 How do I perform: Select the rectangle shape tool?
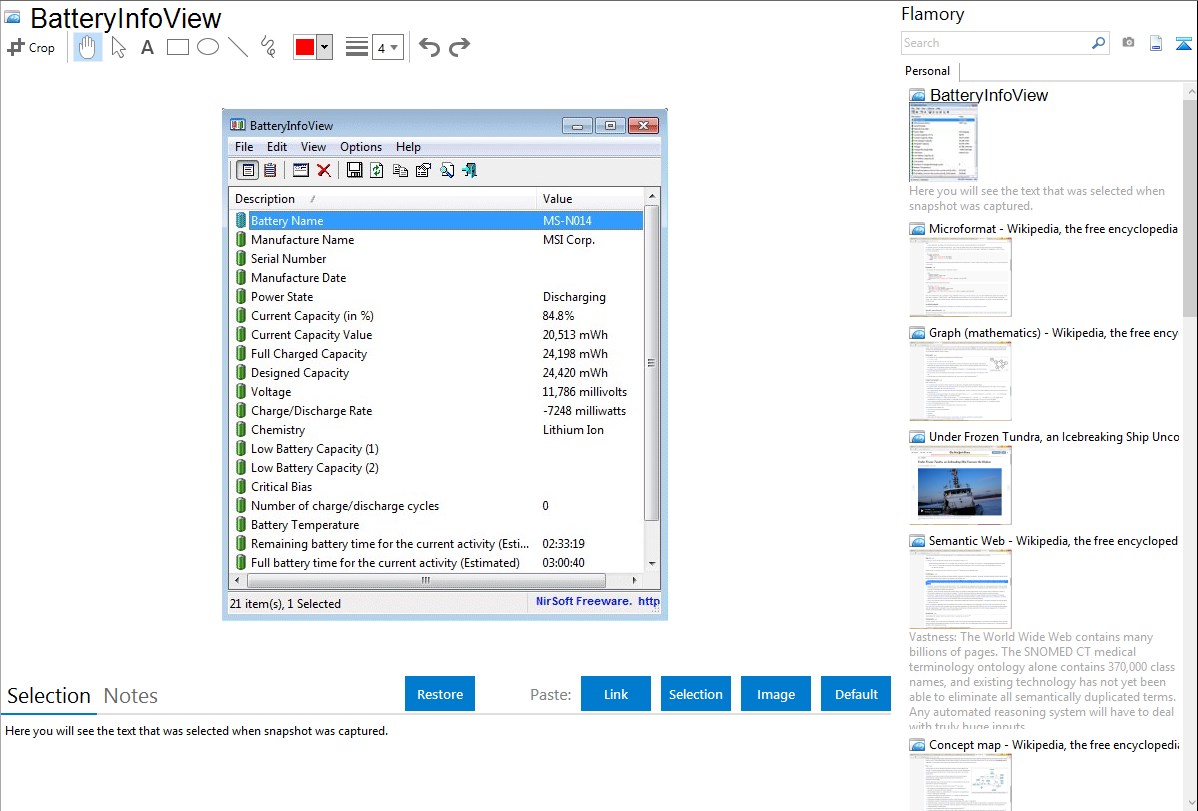tap(177, 47)
